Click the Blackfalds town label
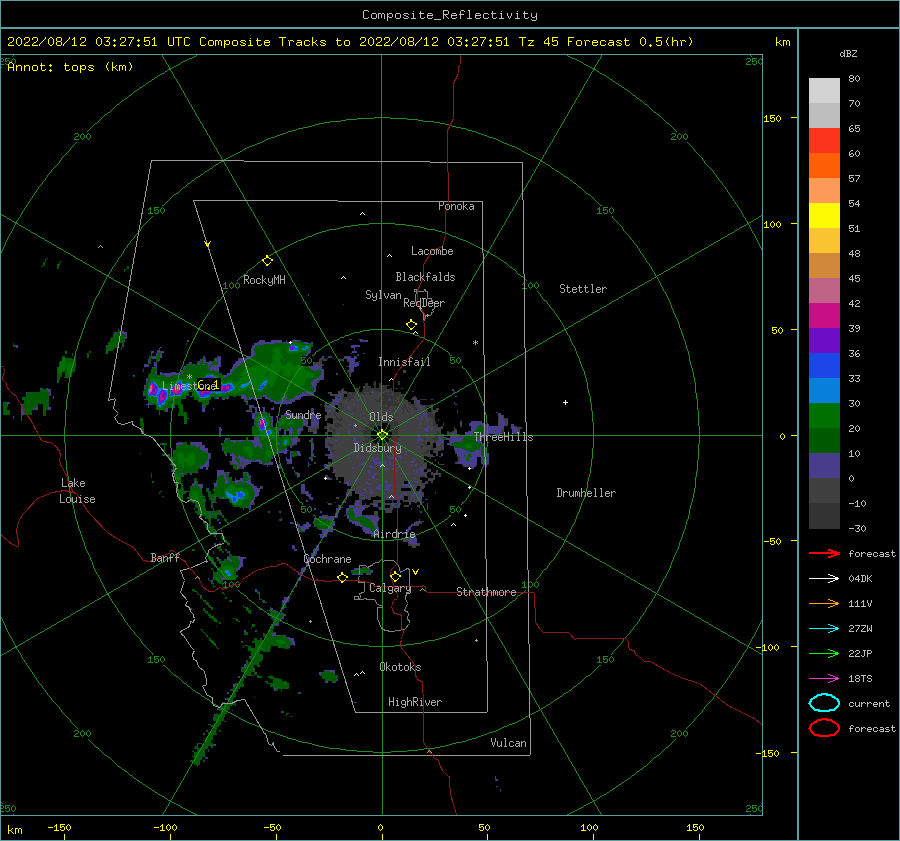Image resolution: width=900 pixels, height=841 pixels. (x=425, y=277)
